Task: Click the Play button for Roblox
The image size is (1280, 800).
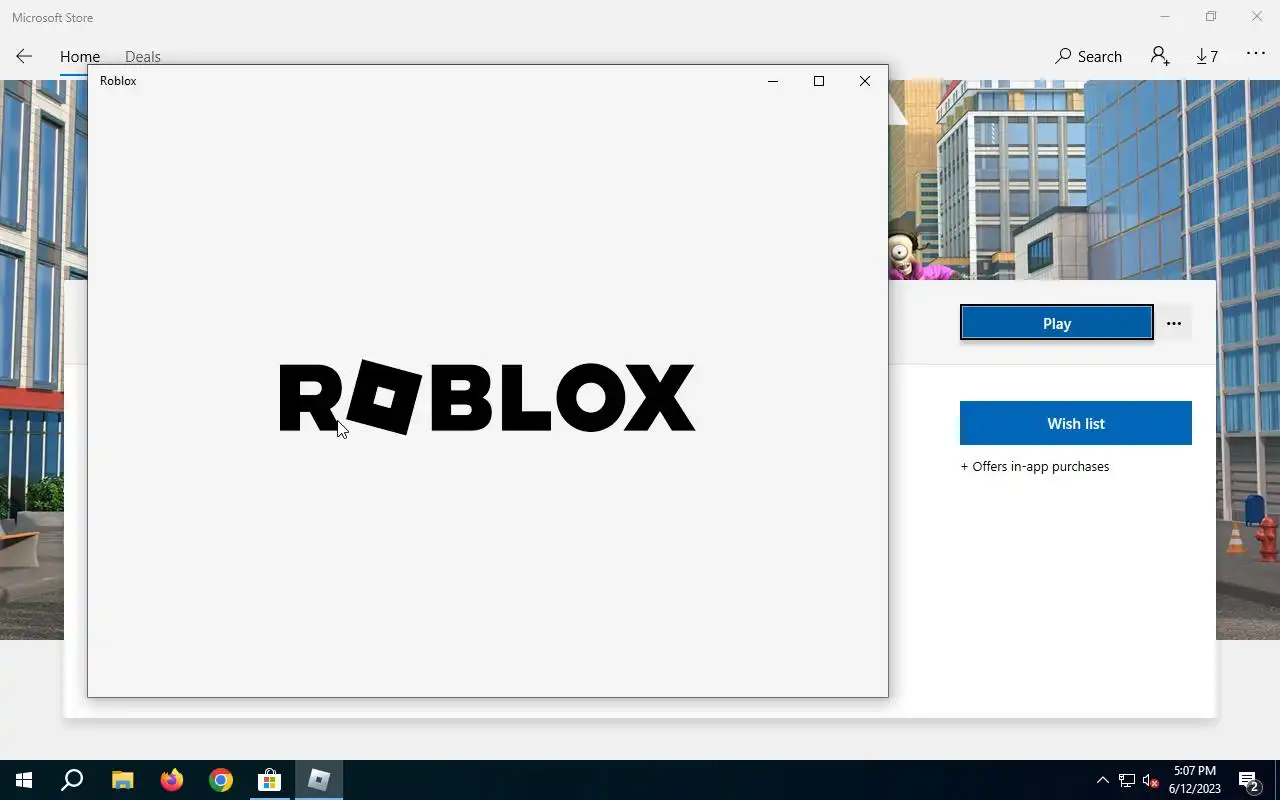Action: click(1057, 323)
